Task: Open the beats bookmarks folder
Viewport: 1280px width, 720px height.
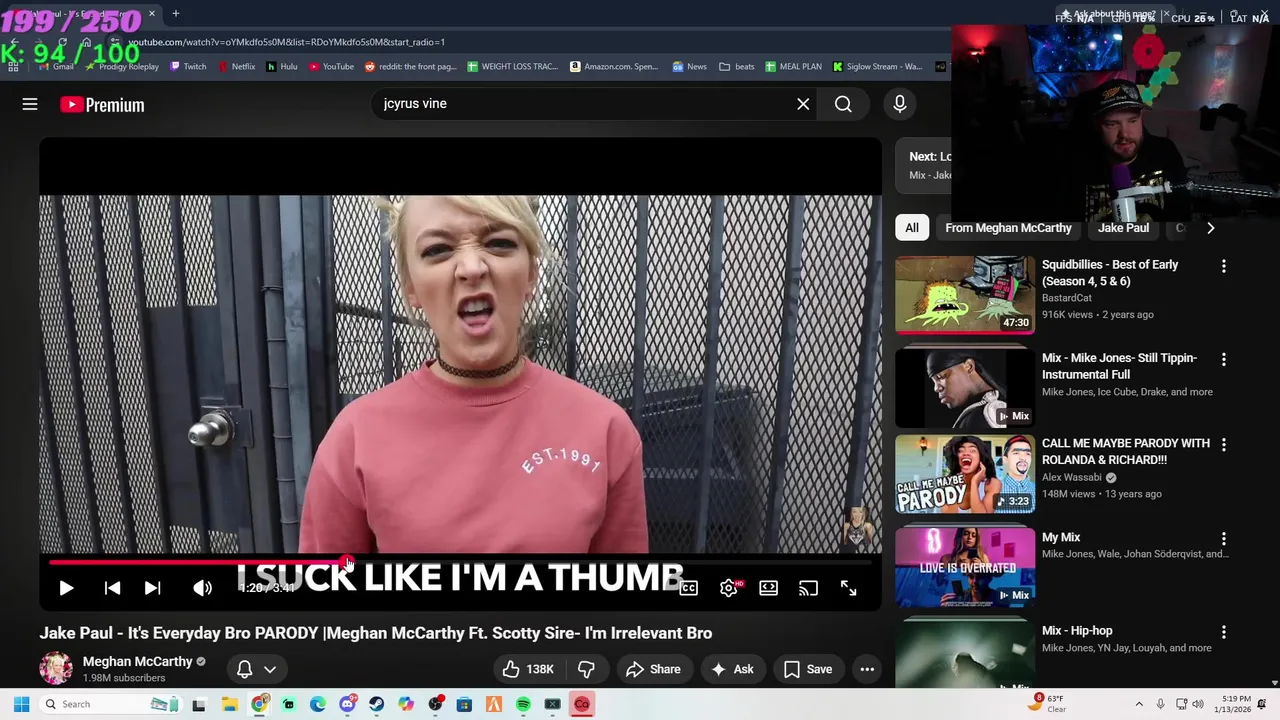Action: (x=737, y=67)
